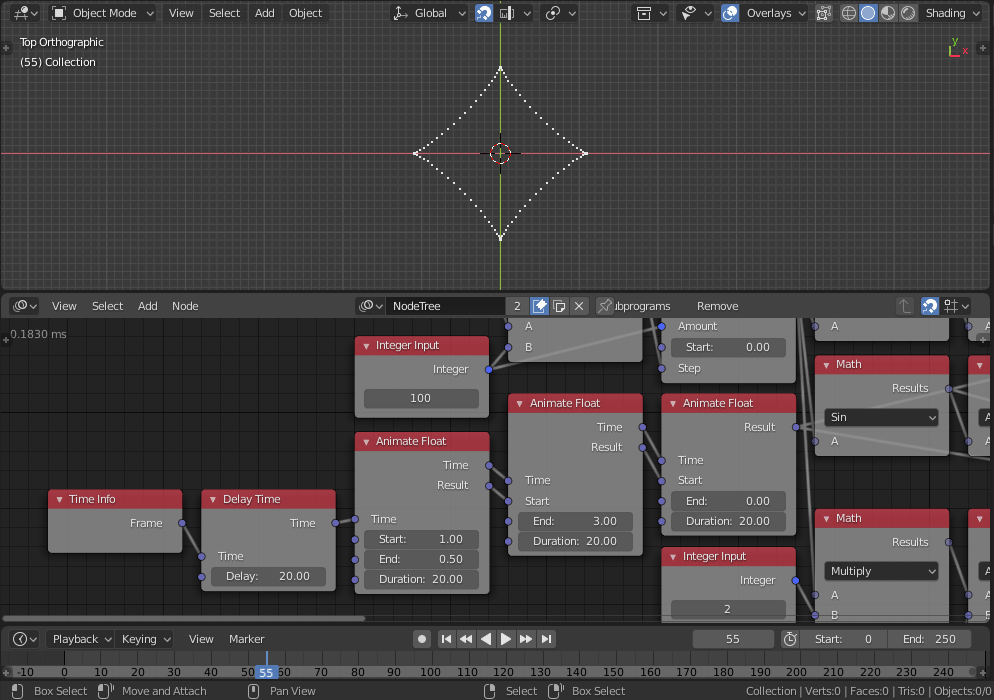The height and width of the screenshot is (700, 994).
Task: Open the Playback dropdown in the timeline
Action: point(80,639)
